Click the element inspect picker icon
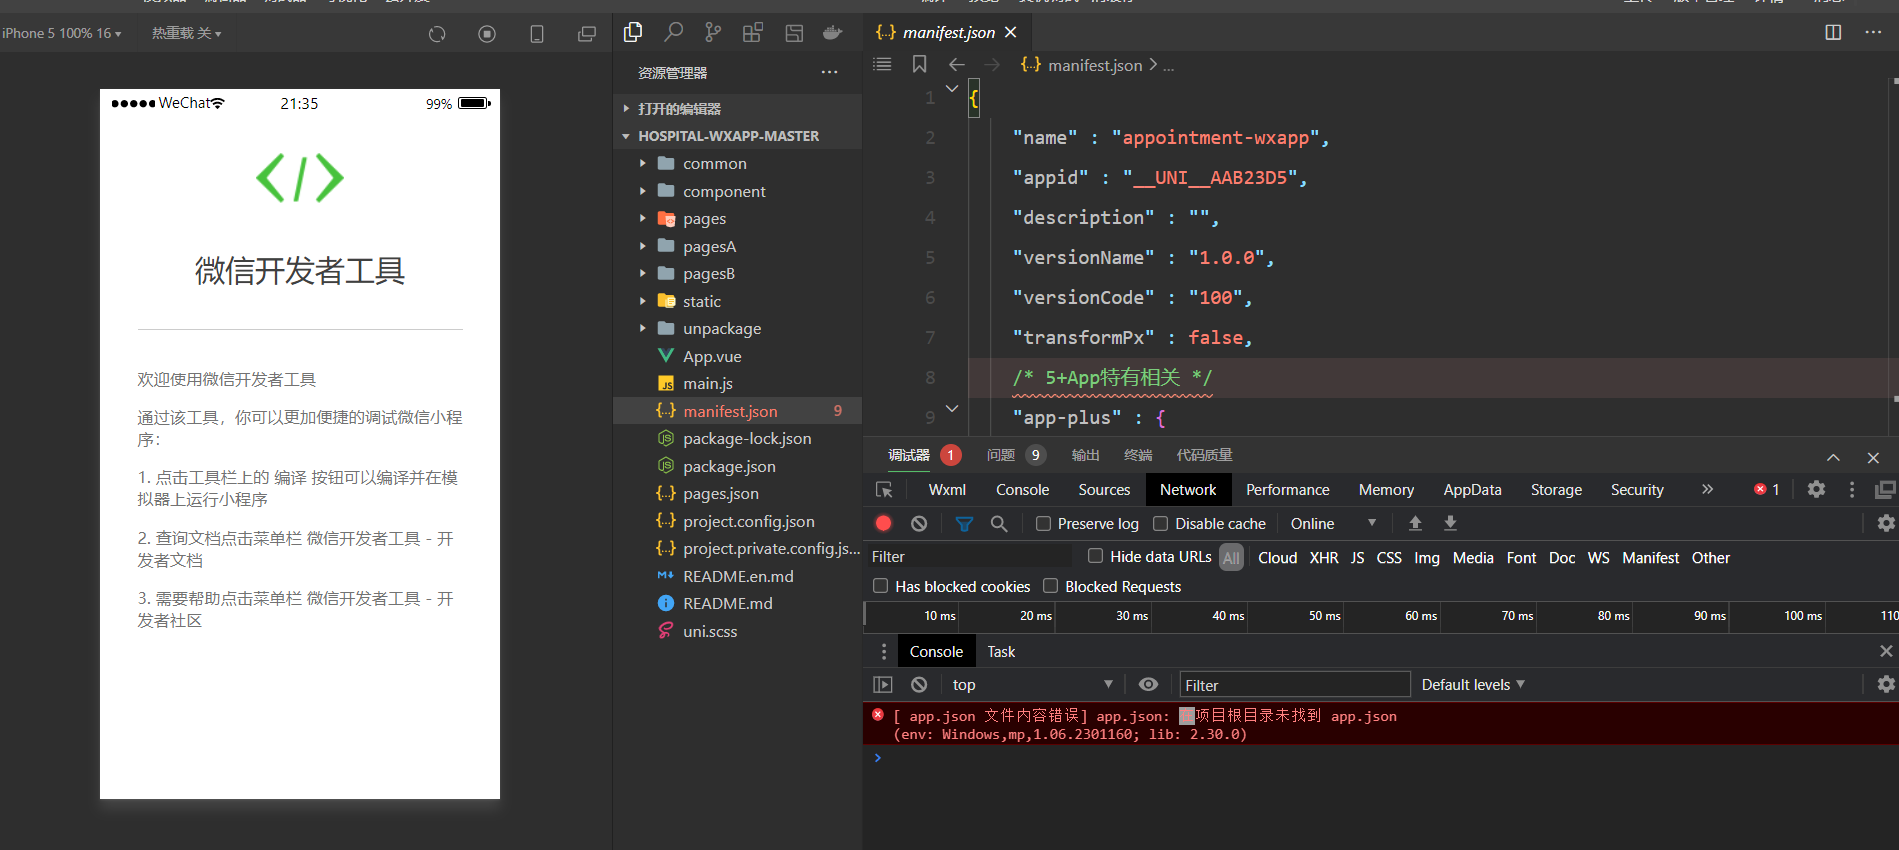Screen dimensions: 1899x850 point(884,490)
